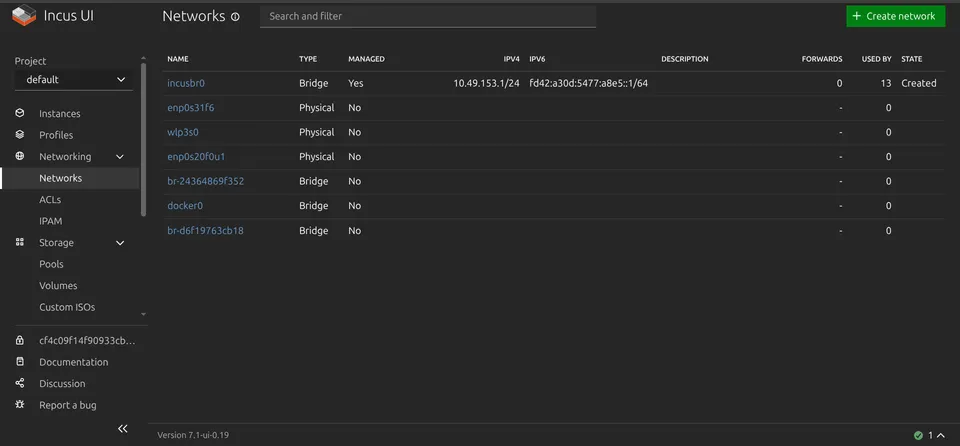Viewport: 960px width, 446px height.
Task: Click the Report a bug link
Action: 67,405
